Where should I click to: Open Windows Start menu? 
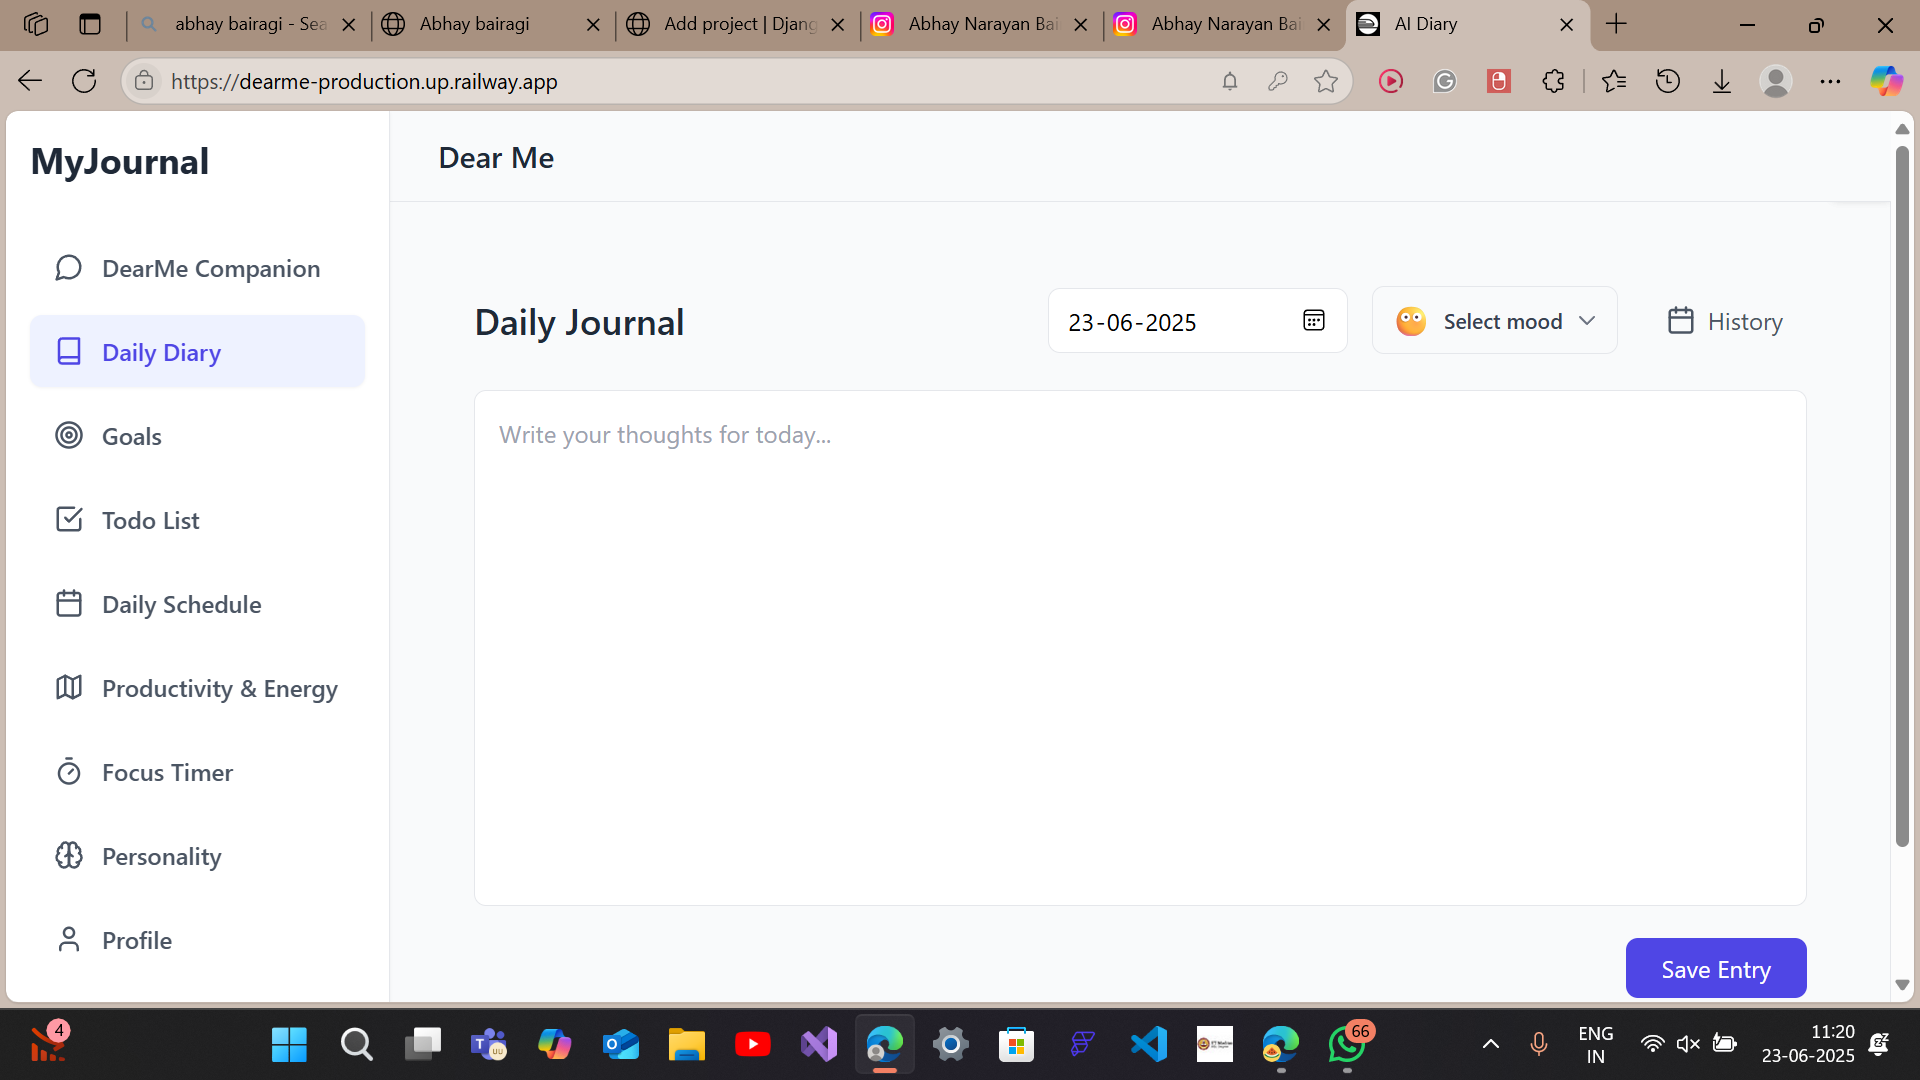point(290,1045)
